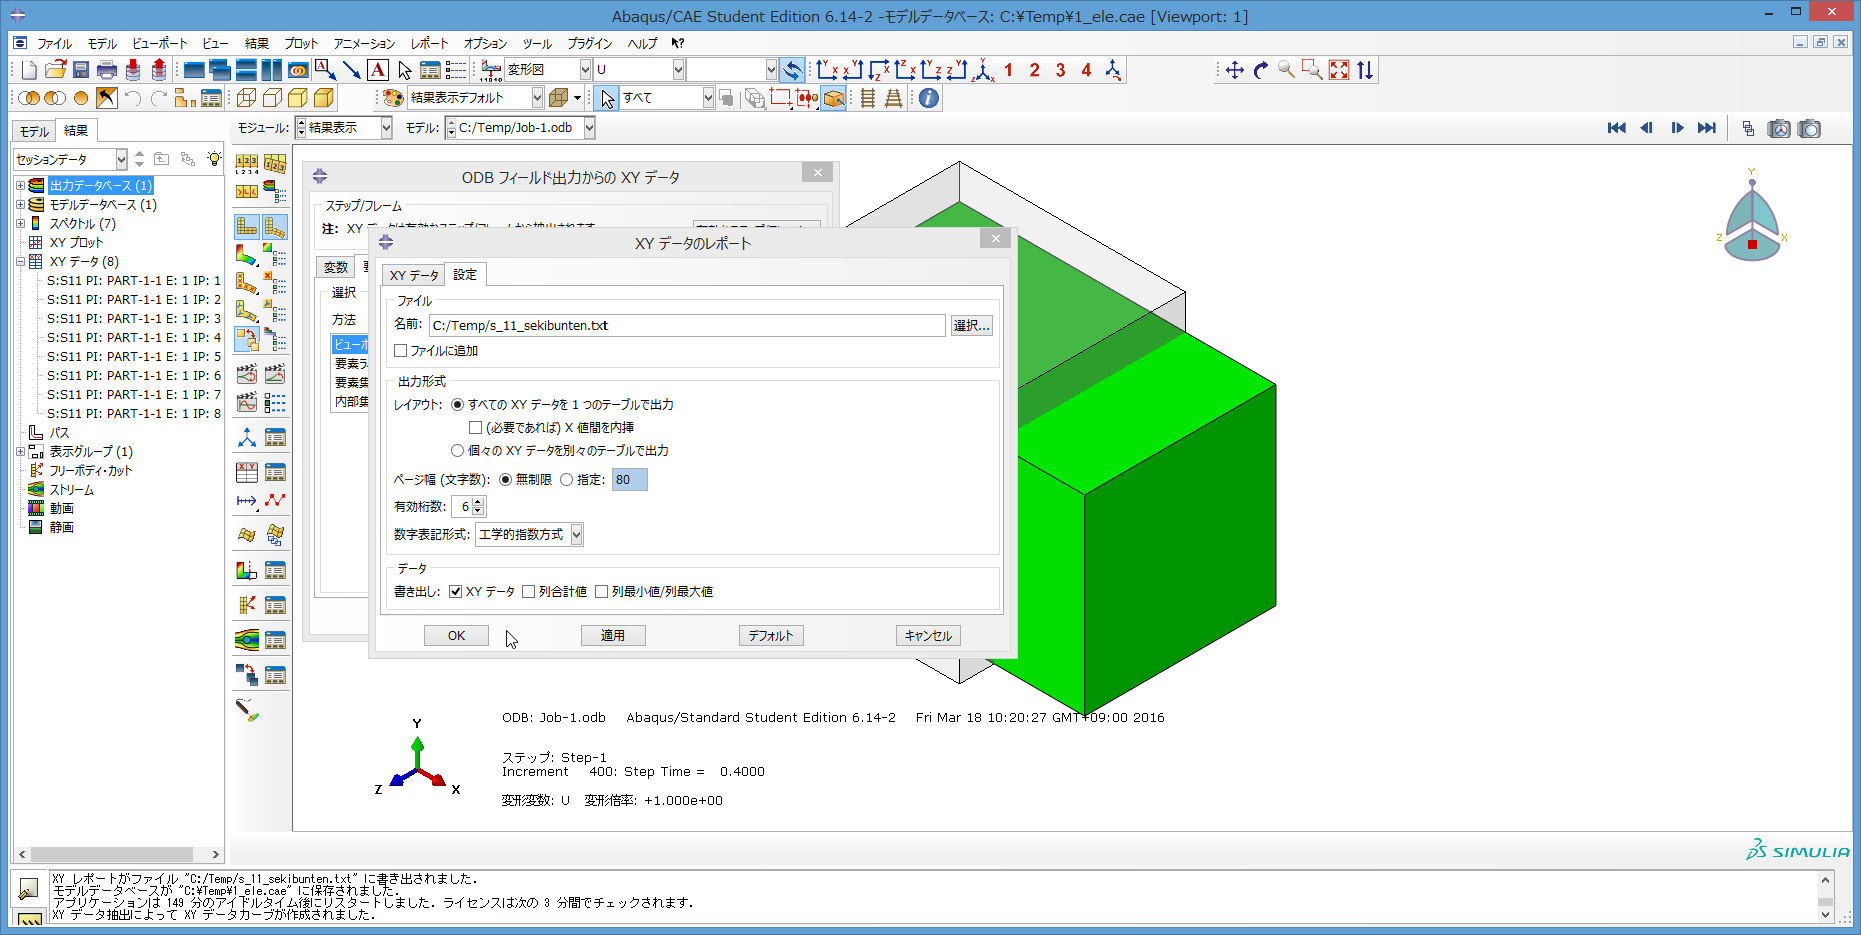Click shaded render style cube icon
This screenshot has width=1861, height=935.
click(324, 98)
